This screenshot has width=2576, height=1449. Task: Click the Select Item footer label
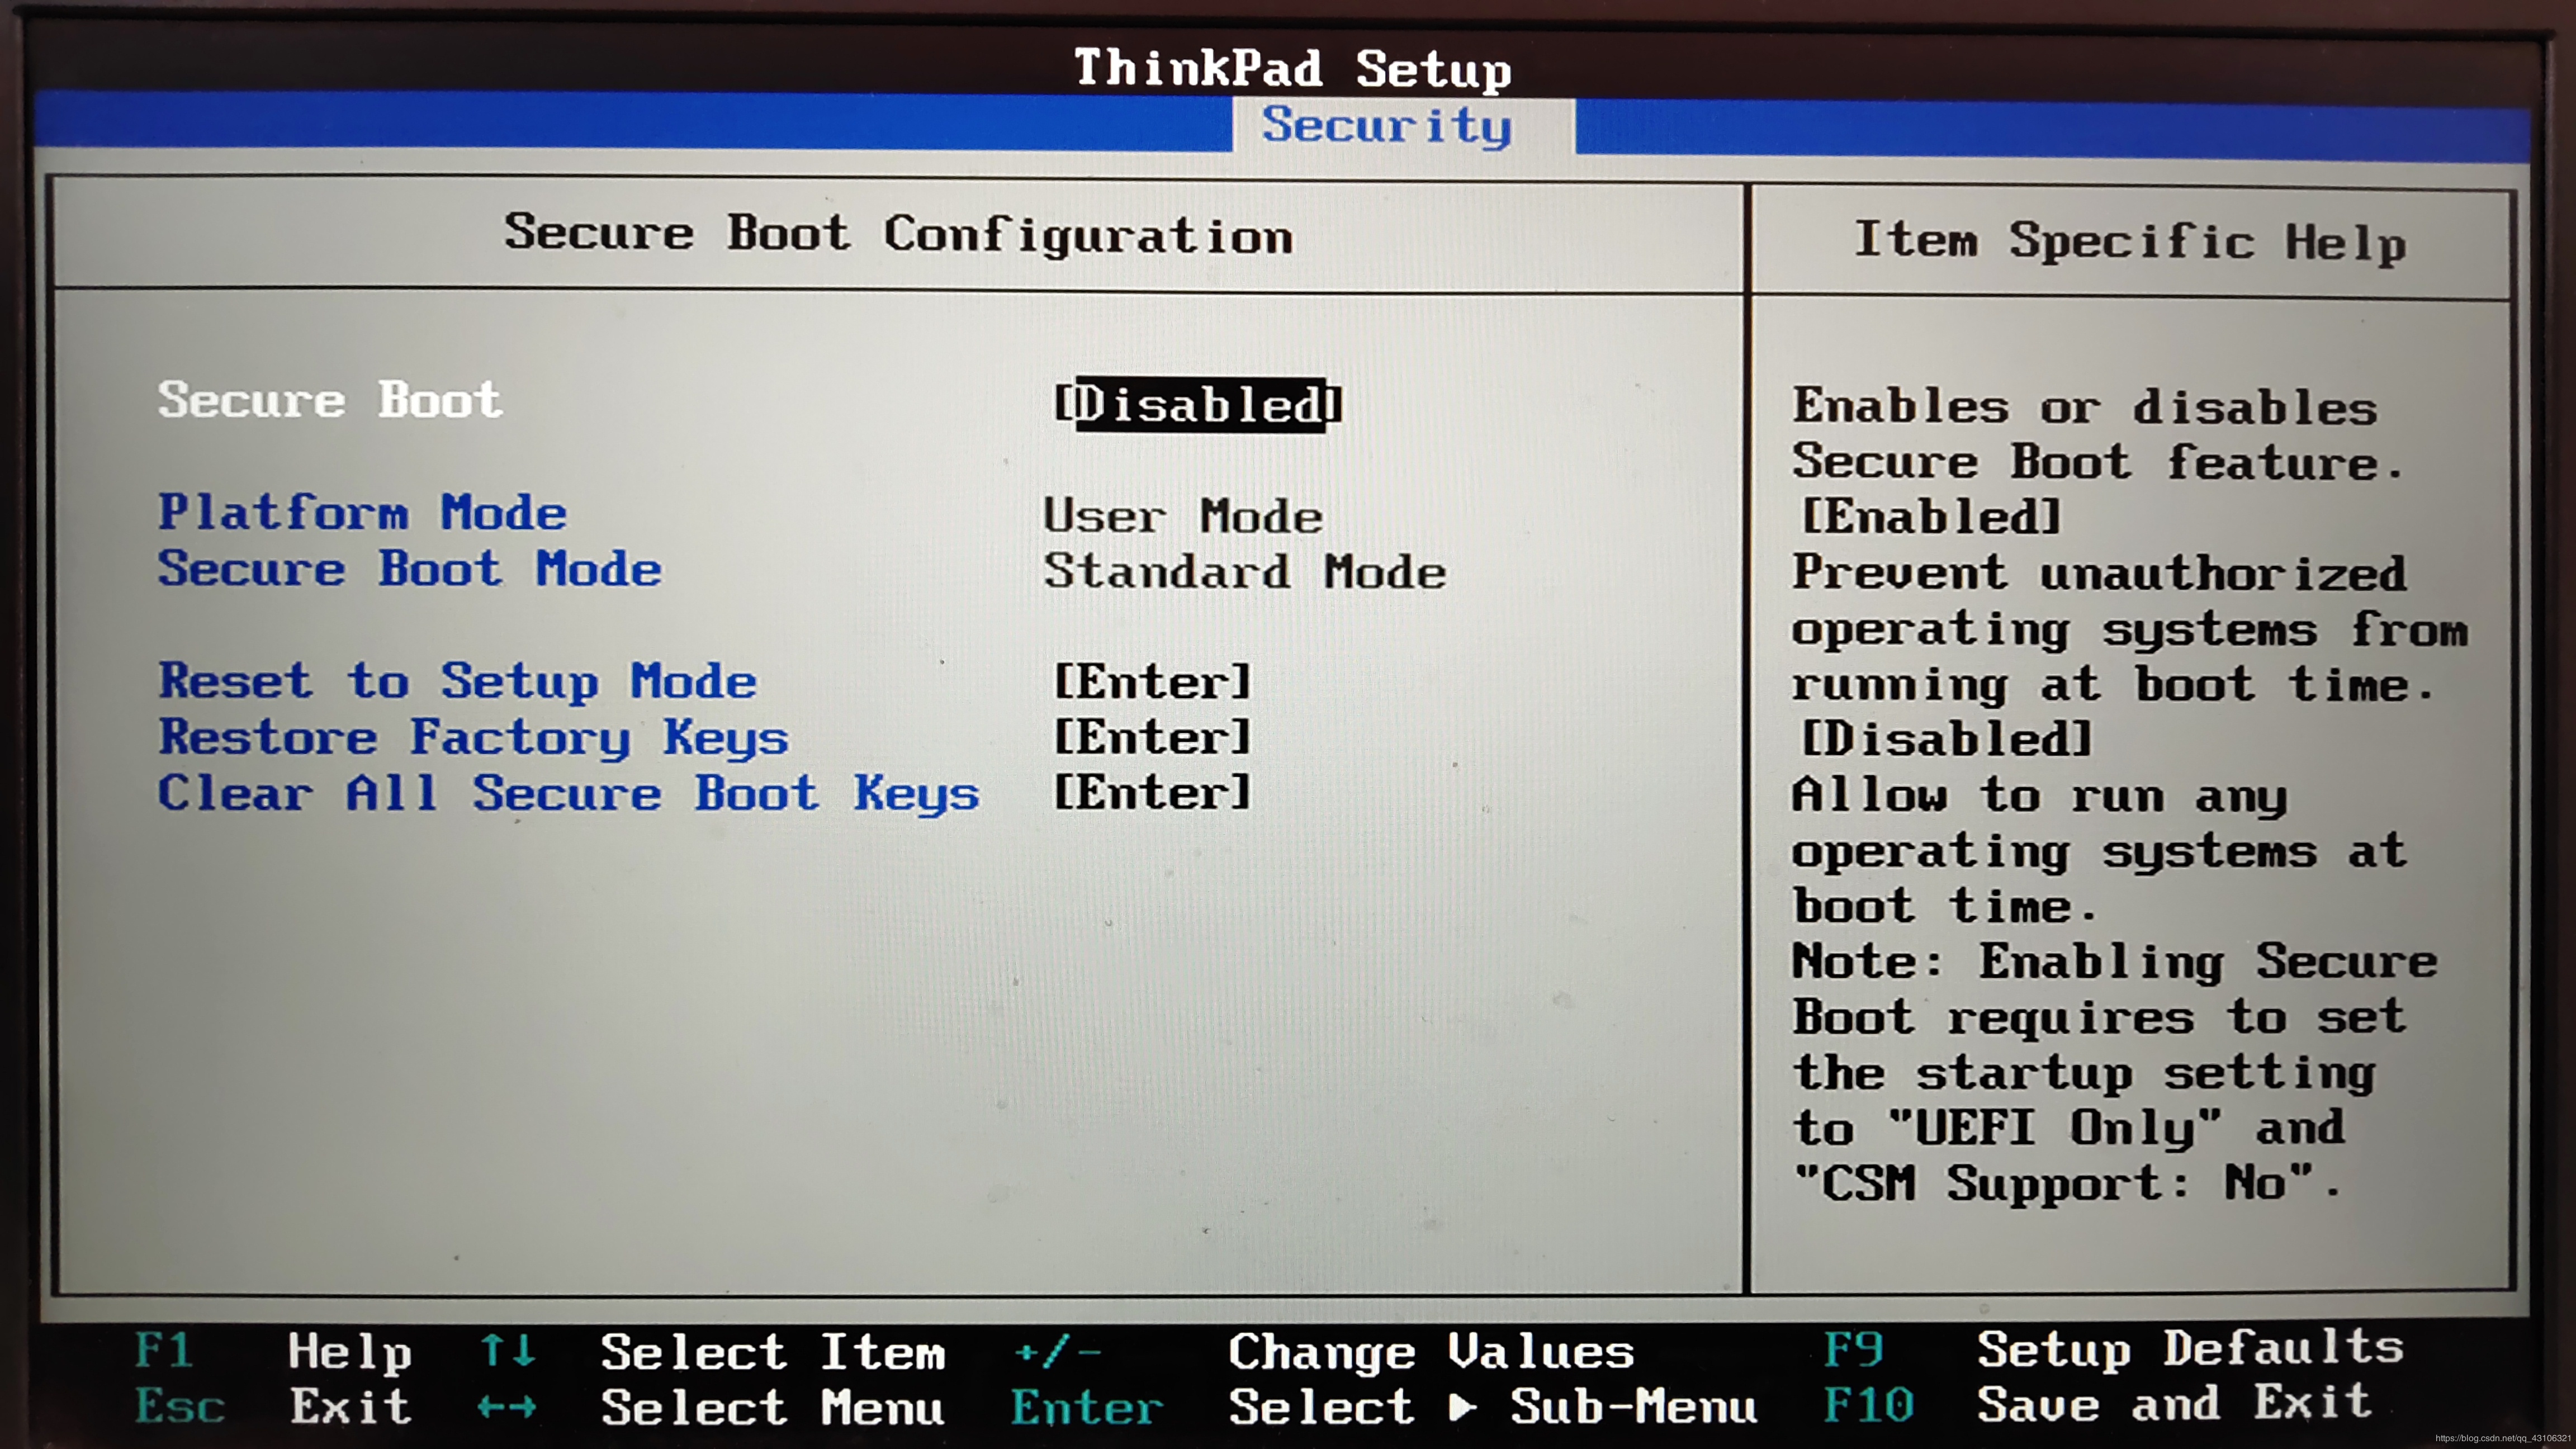772,1353
